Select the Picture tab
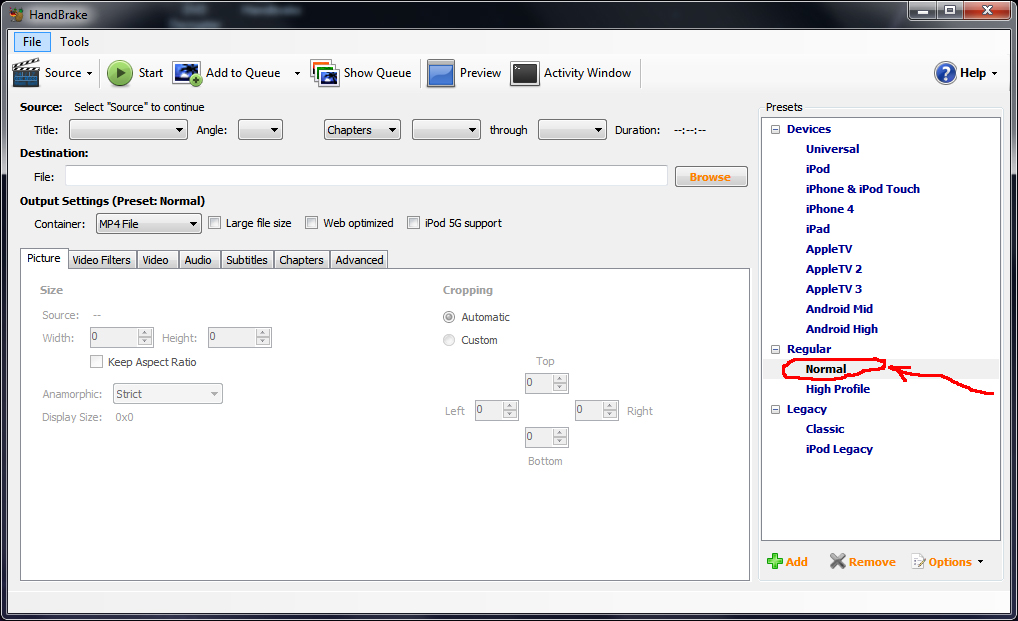 44,258
